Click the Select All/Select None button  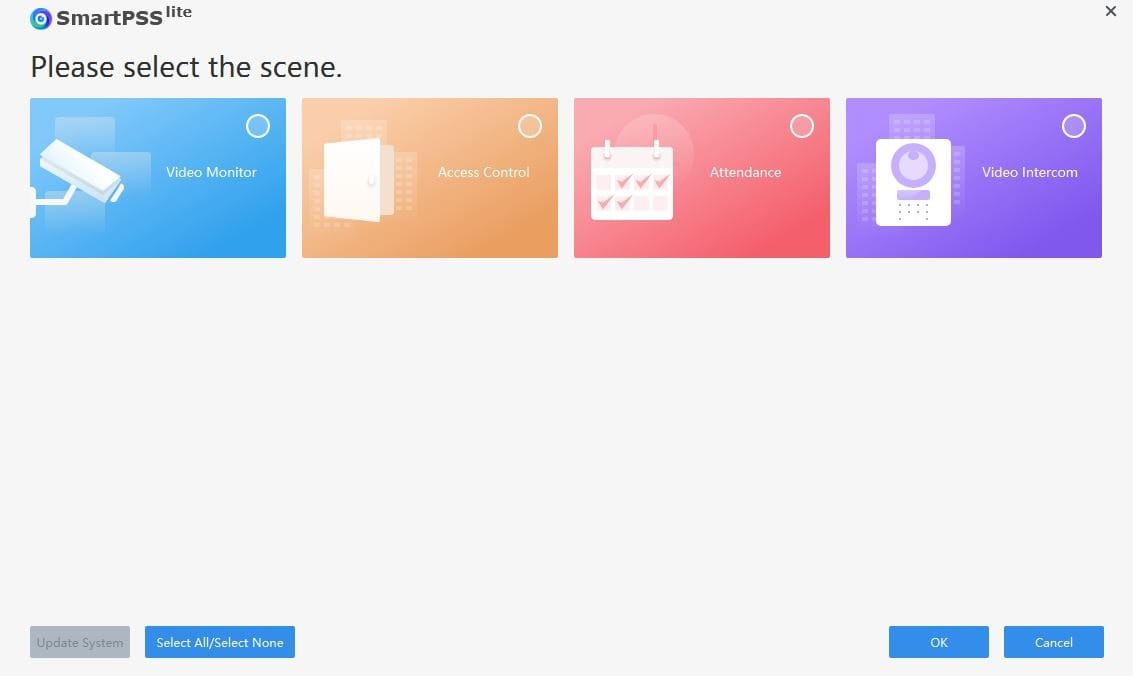tap(219, 642)
